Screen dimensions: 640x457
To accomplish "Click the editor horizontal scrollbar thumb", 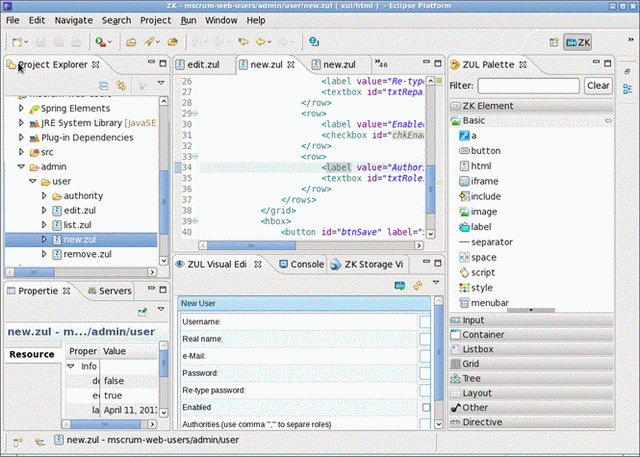I will pos(251,245).
